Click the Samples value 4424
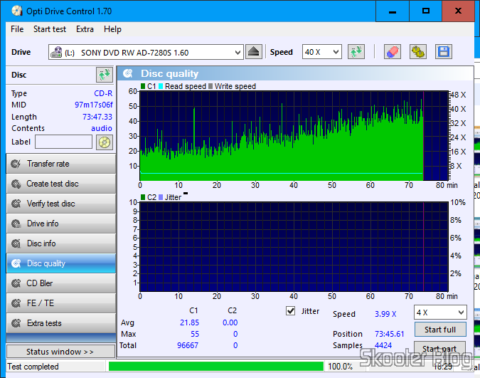480x378 pixels. [383, 345]
